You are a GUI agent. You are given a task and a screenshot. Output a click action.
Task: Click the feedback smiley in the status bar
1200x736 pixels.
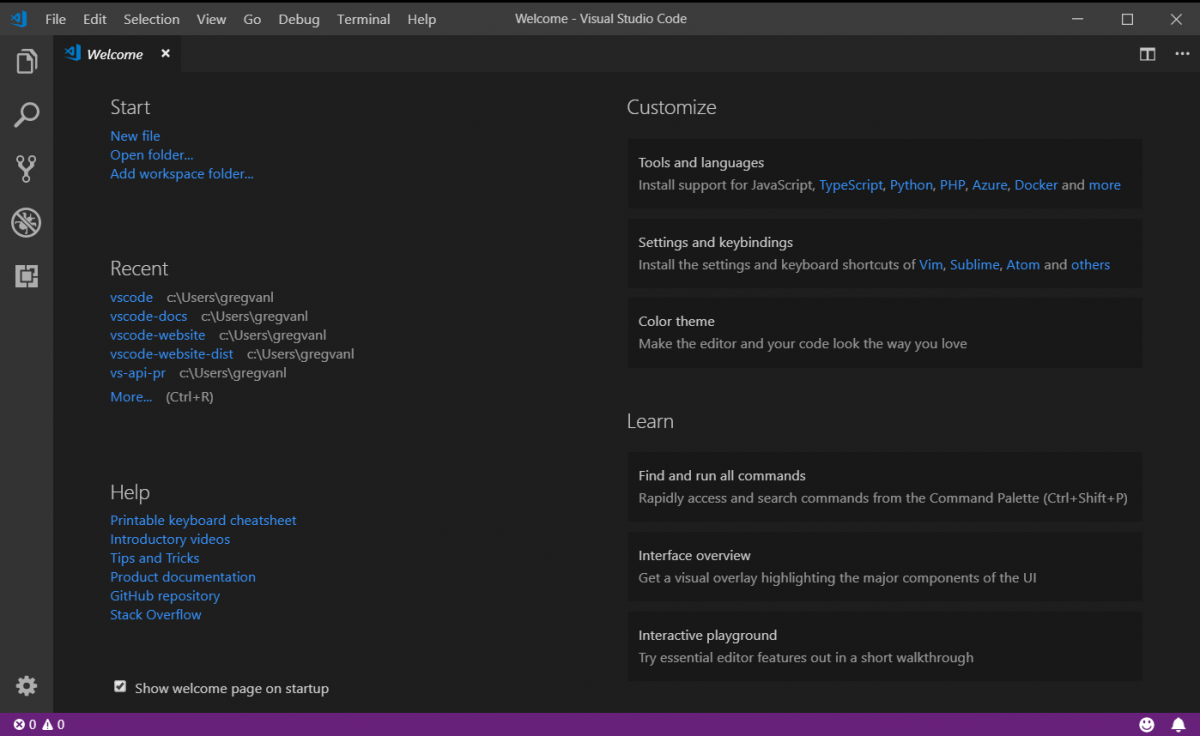tap(1146, 724)
